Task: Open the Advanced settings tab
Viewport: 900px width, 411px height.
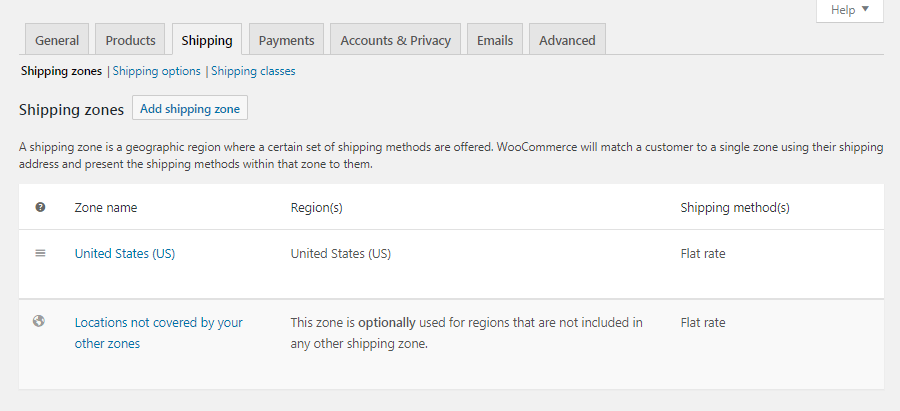Action: (x=567, y=40)
